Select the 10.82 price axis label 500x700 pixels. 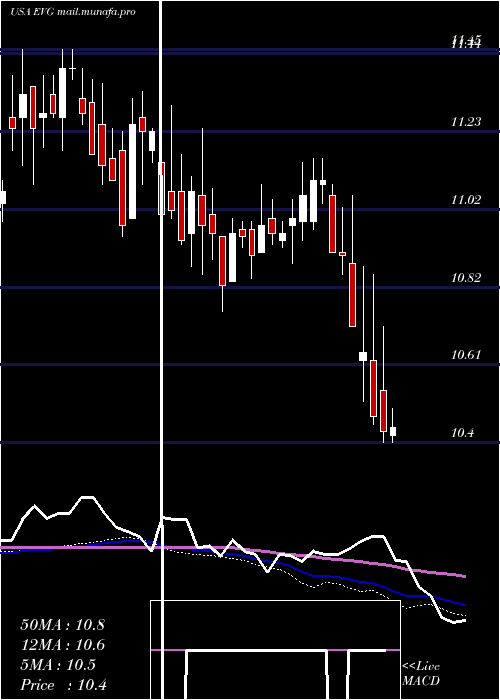pos(466,278)
